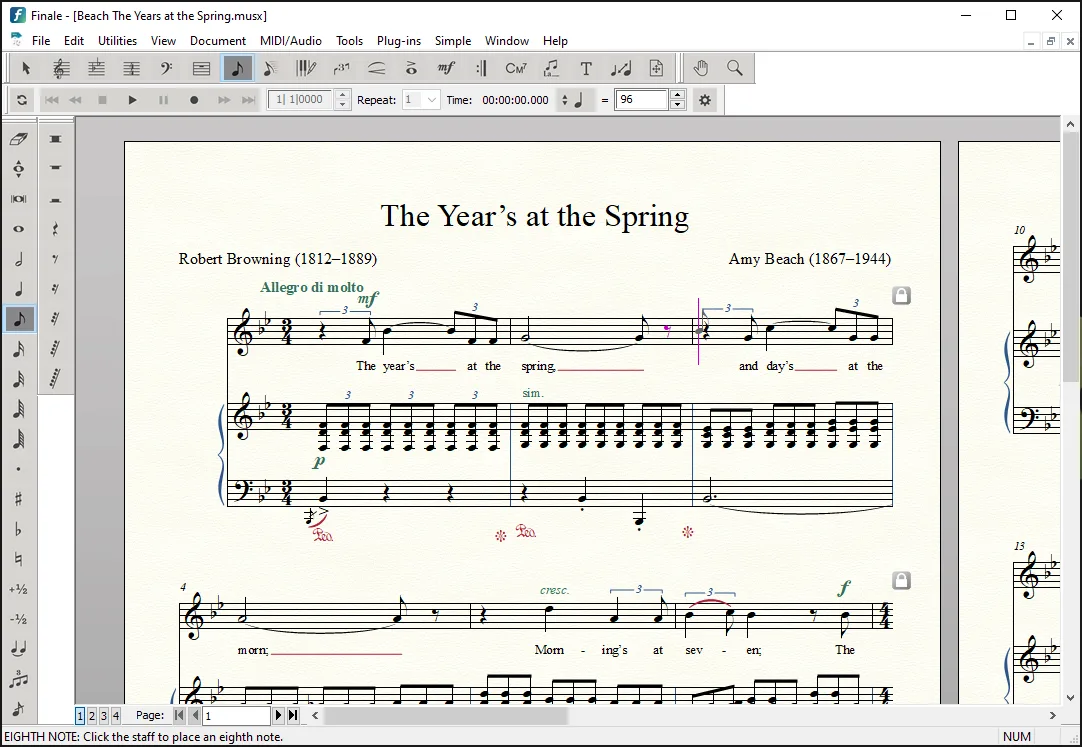Open the MIDI/Audio menu

[x=291, y=41]
